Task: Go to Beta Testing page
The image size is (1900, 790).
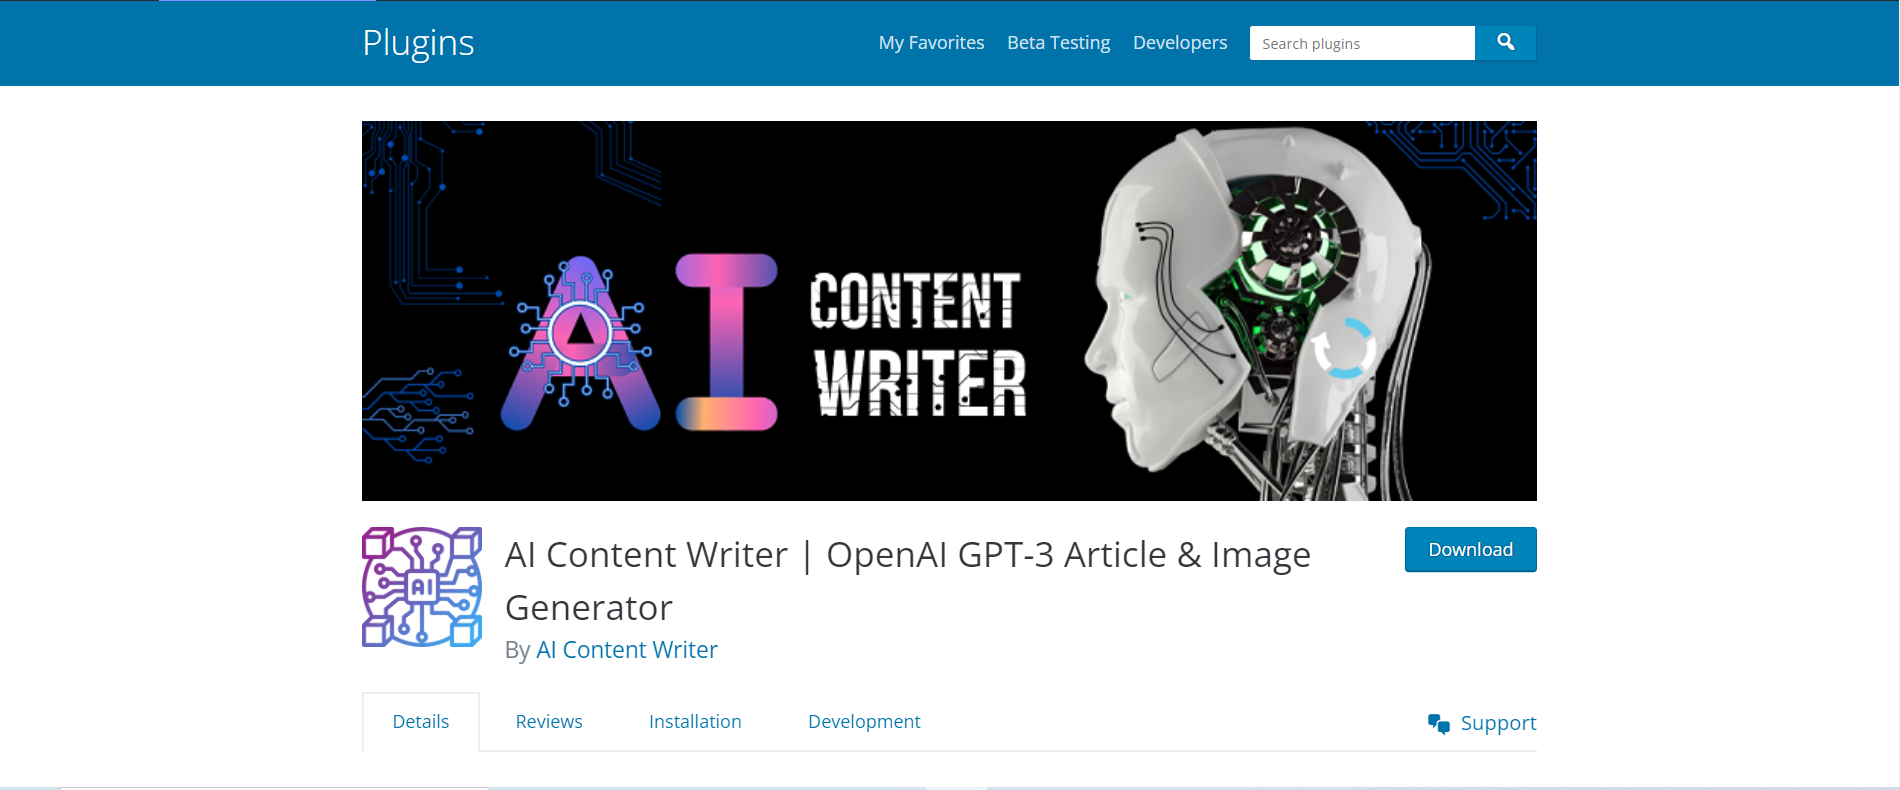Action: coord(1058,43)
